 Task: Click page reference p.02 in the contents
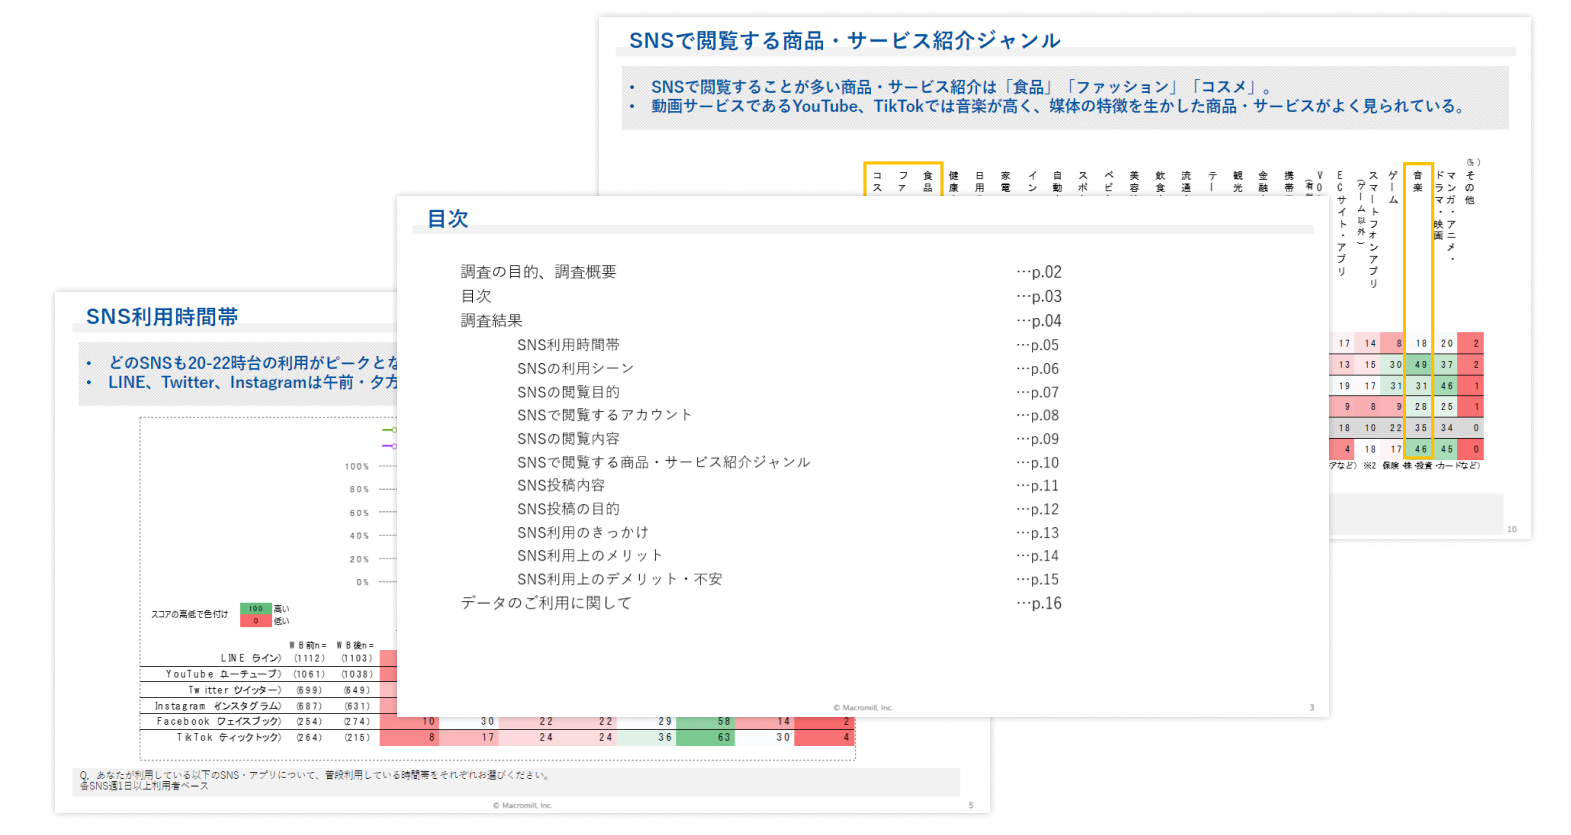1039,272
